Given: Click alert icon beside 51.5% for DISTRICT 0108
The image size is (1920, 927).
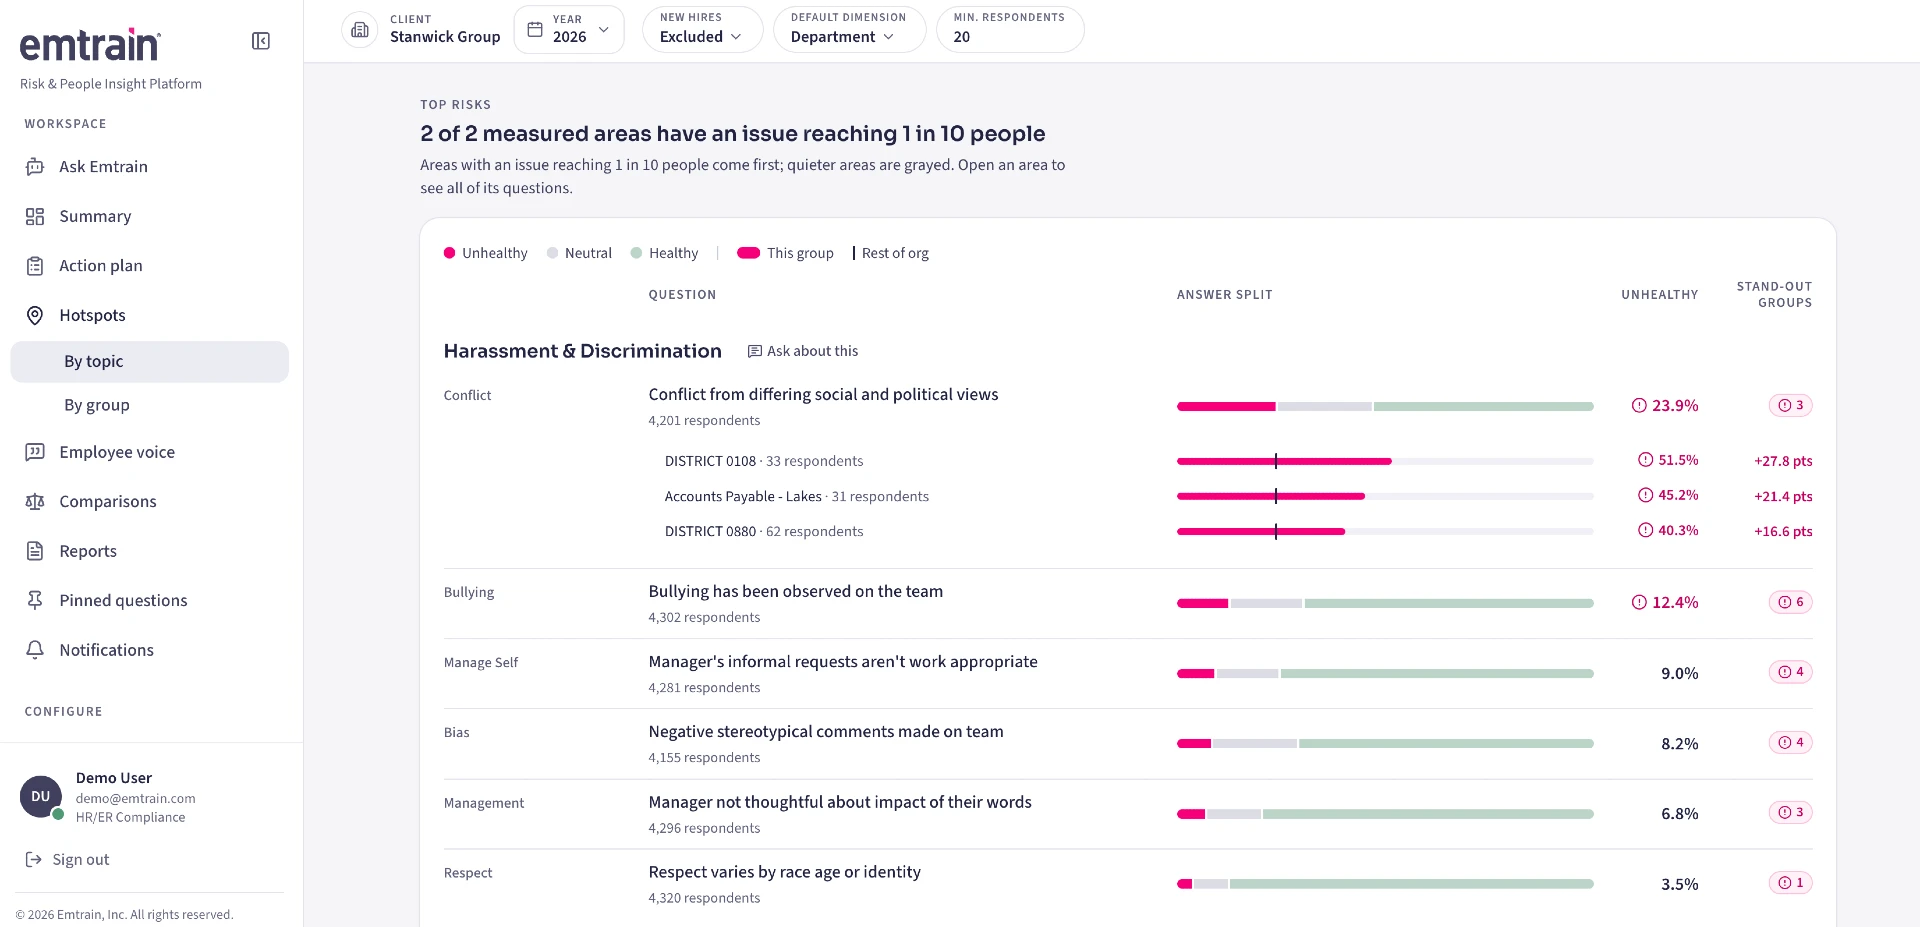Looking at the screenshot, I should [1645, 460].
